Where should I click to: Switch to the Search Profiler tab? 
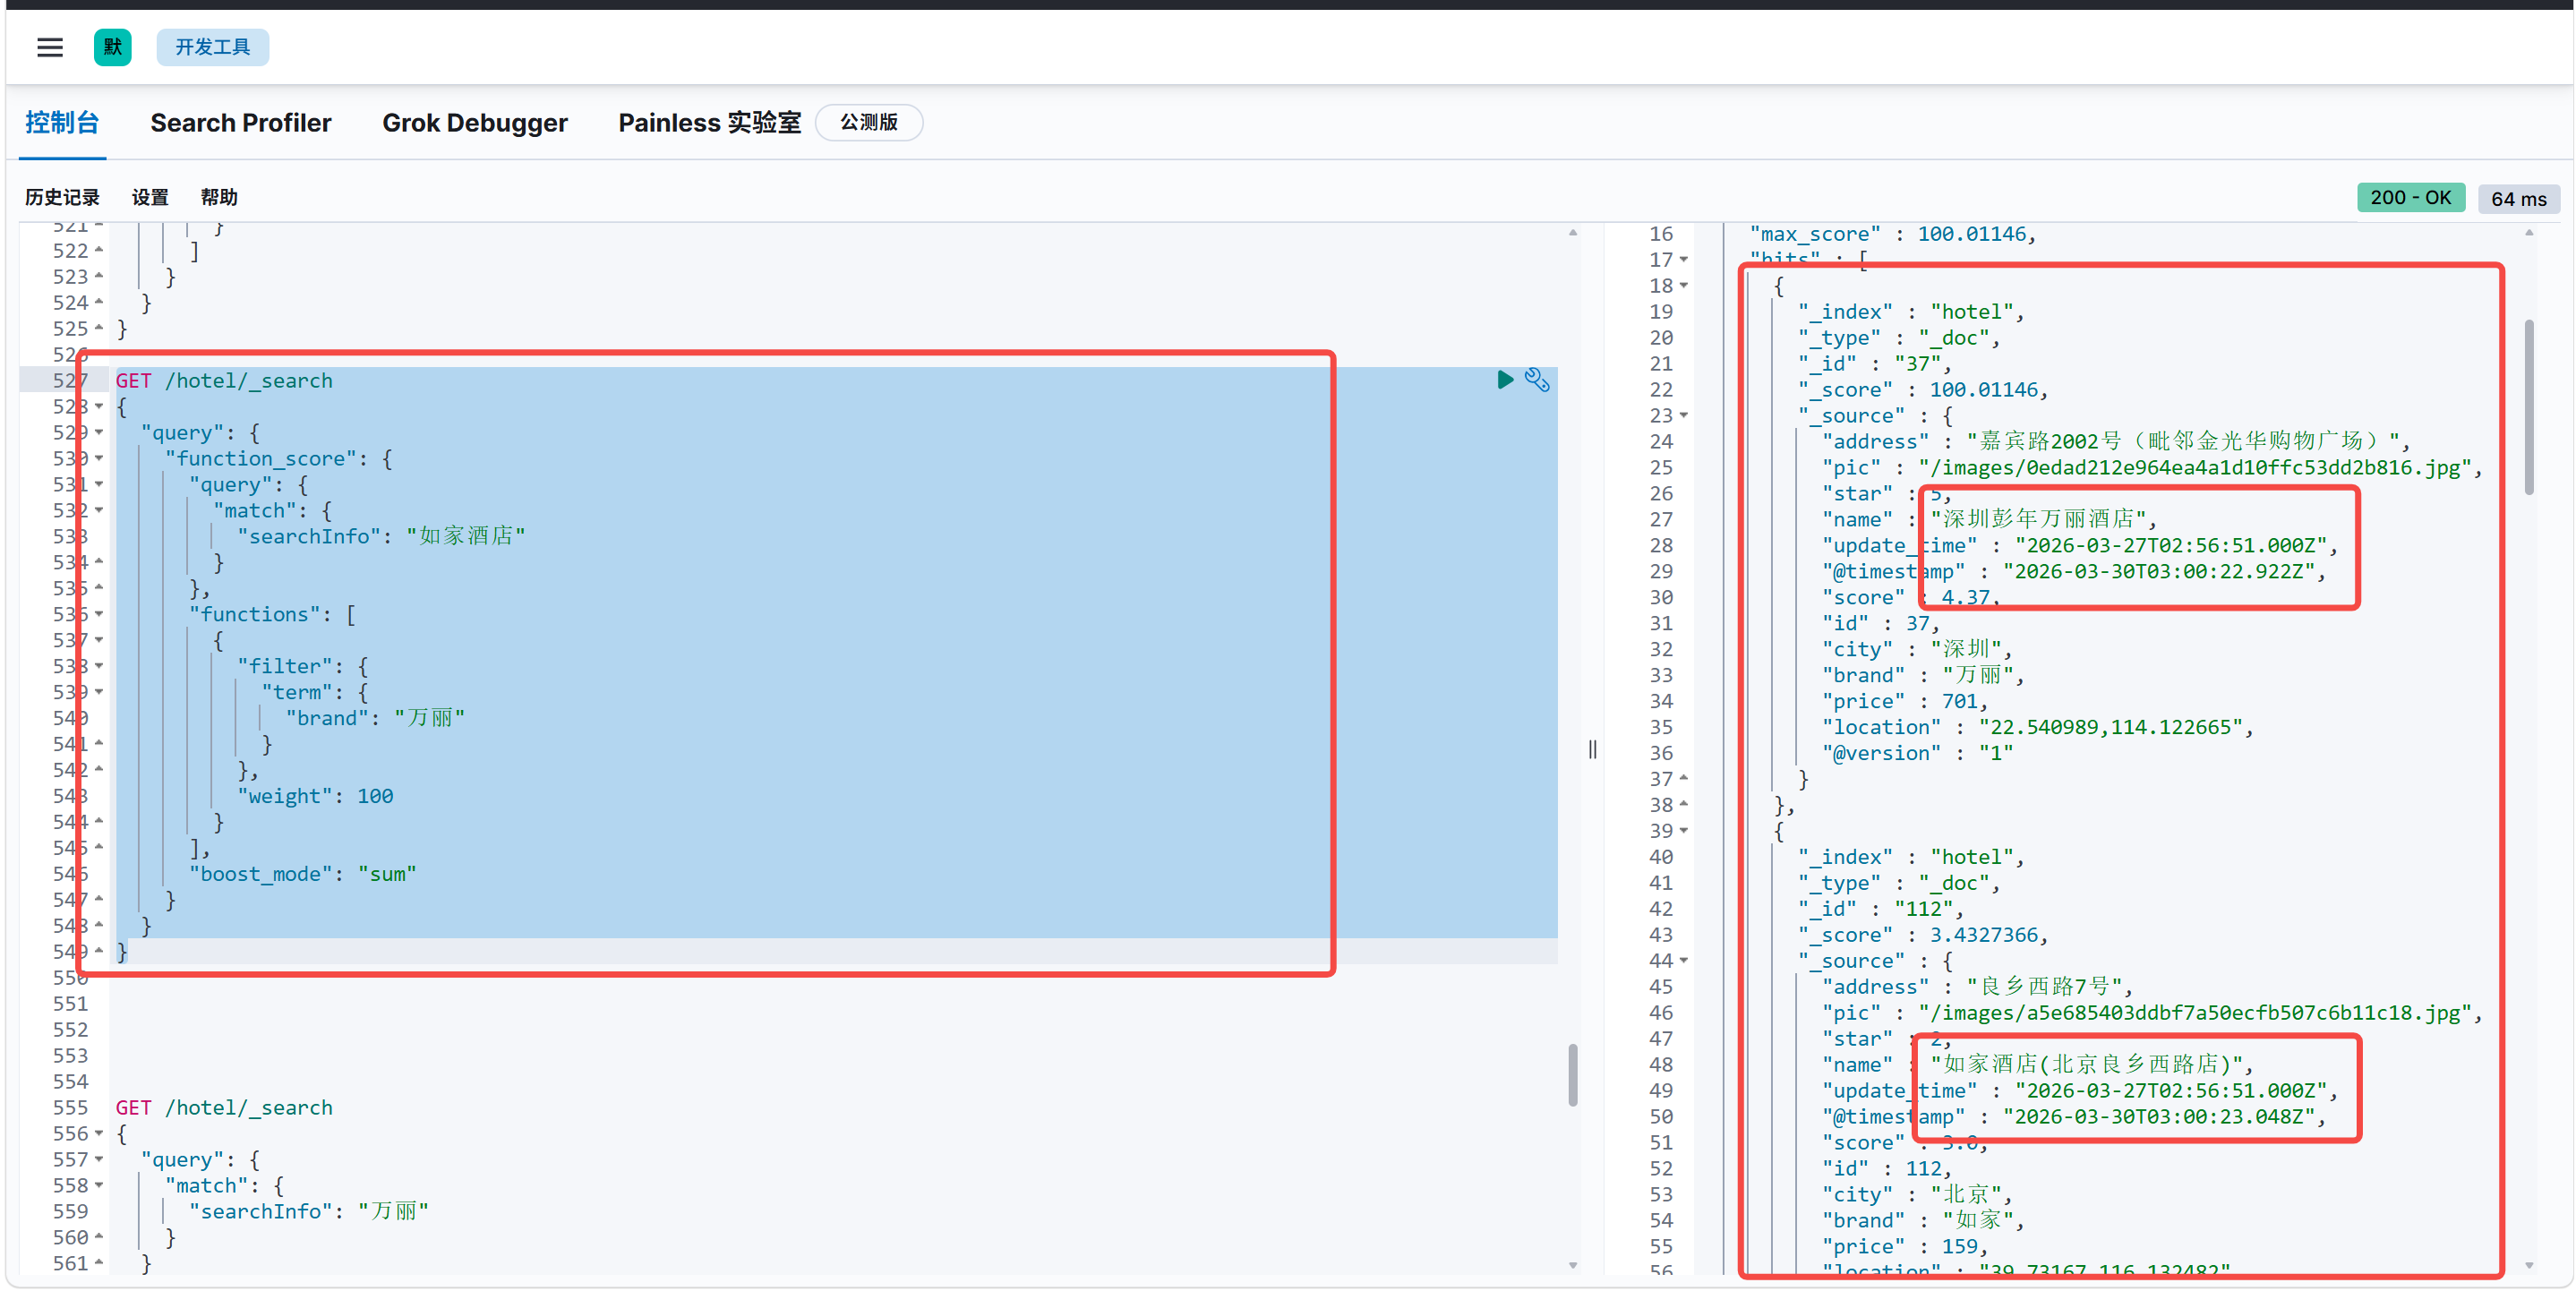click(240, 123)
